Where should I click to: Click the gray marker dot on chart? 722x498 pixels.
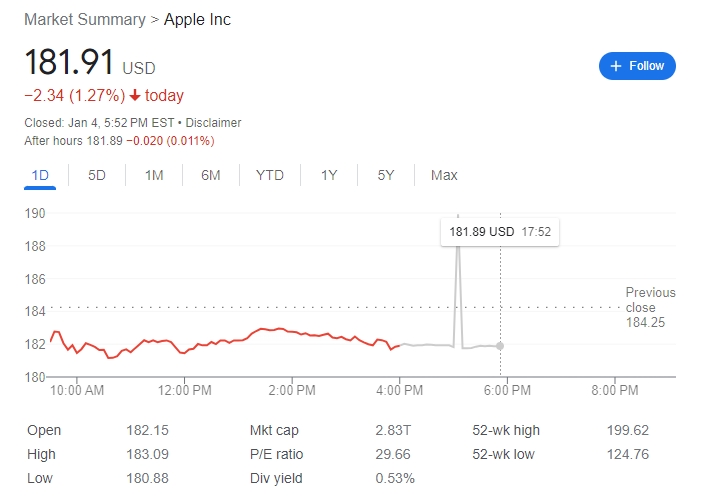[500, 346]
